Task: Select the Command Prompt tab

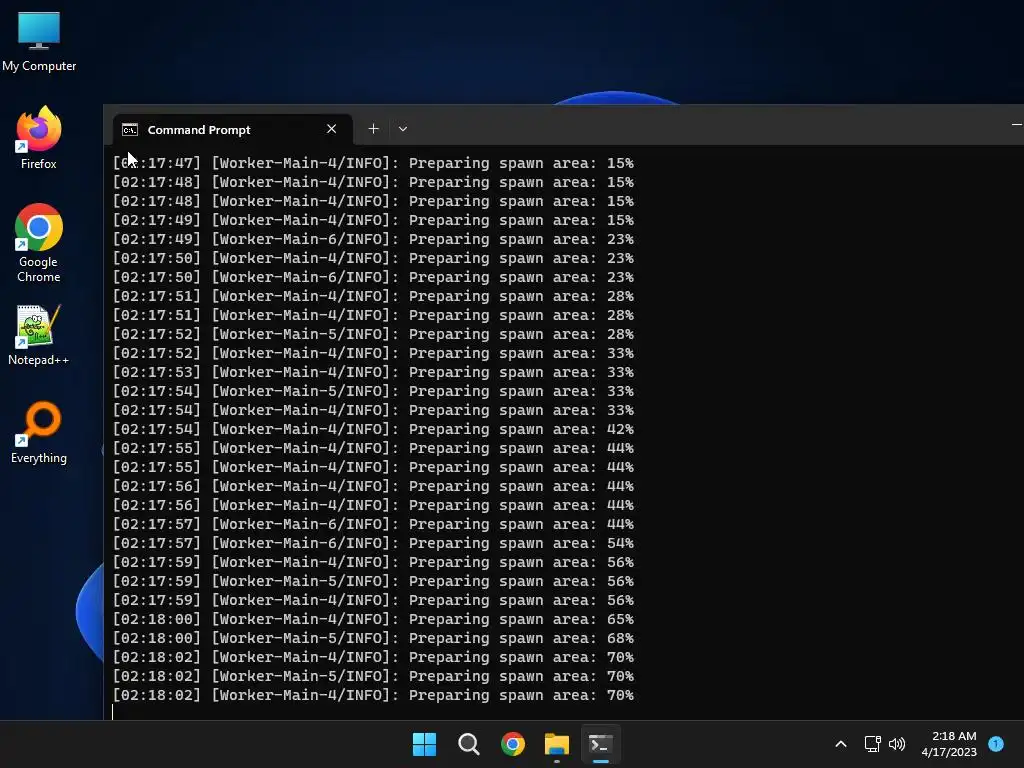Action: coord(232,129)
